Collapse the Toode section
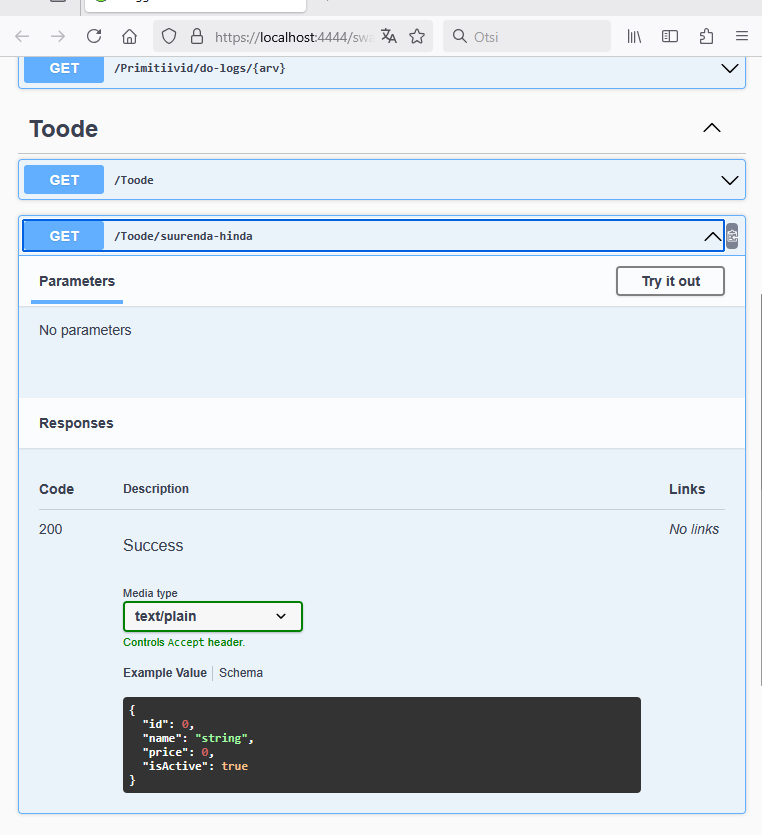The height and width of the screenshot is (835, 762). click(711, 128)
